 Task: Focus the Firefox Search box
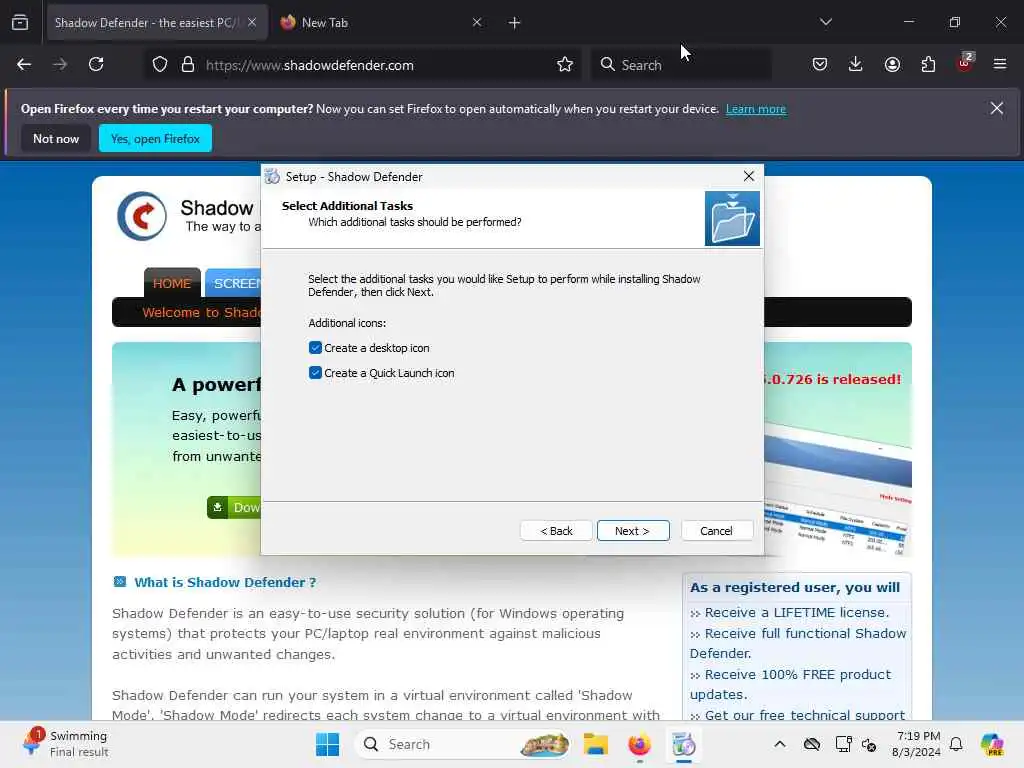point(681,65)
